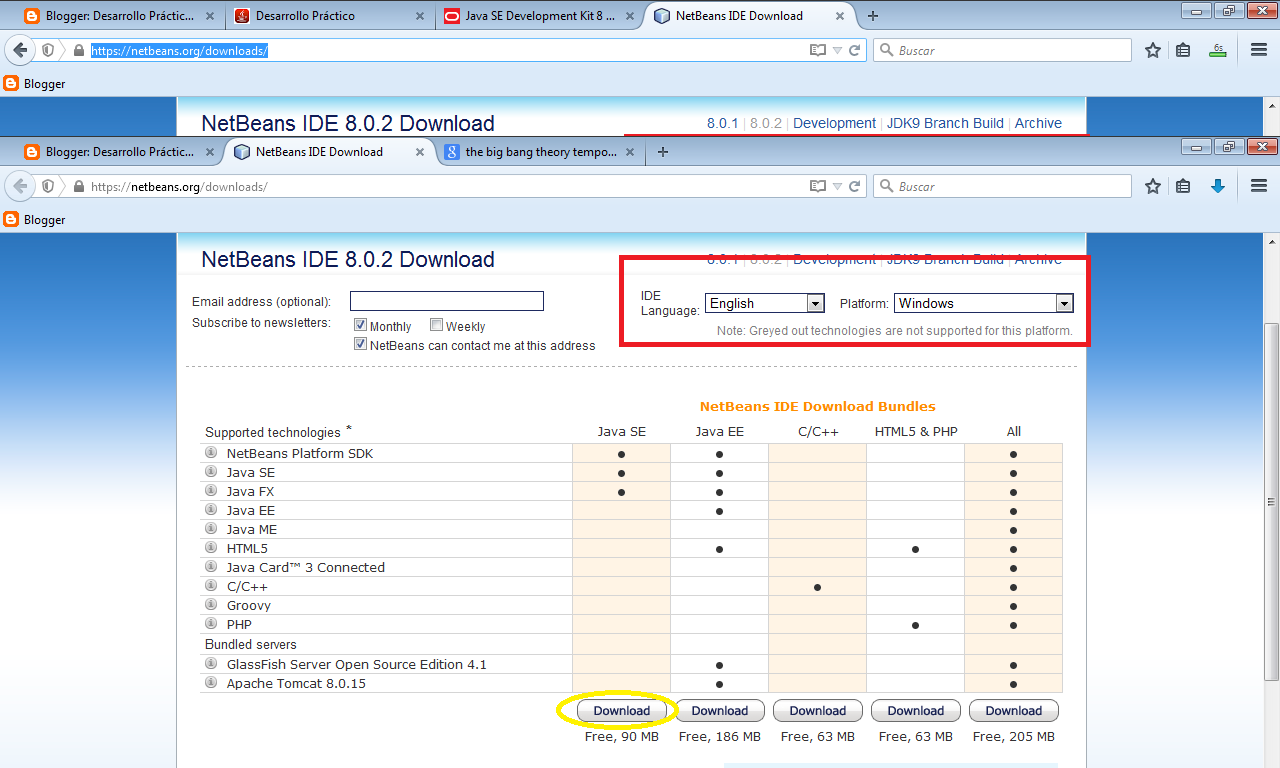
Task: Switch to the Java SE Development Kit tab
Action: [535, 16]
